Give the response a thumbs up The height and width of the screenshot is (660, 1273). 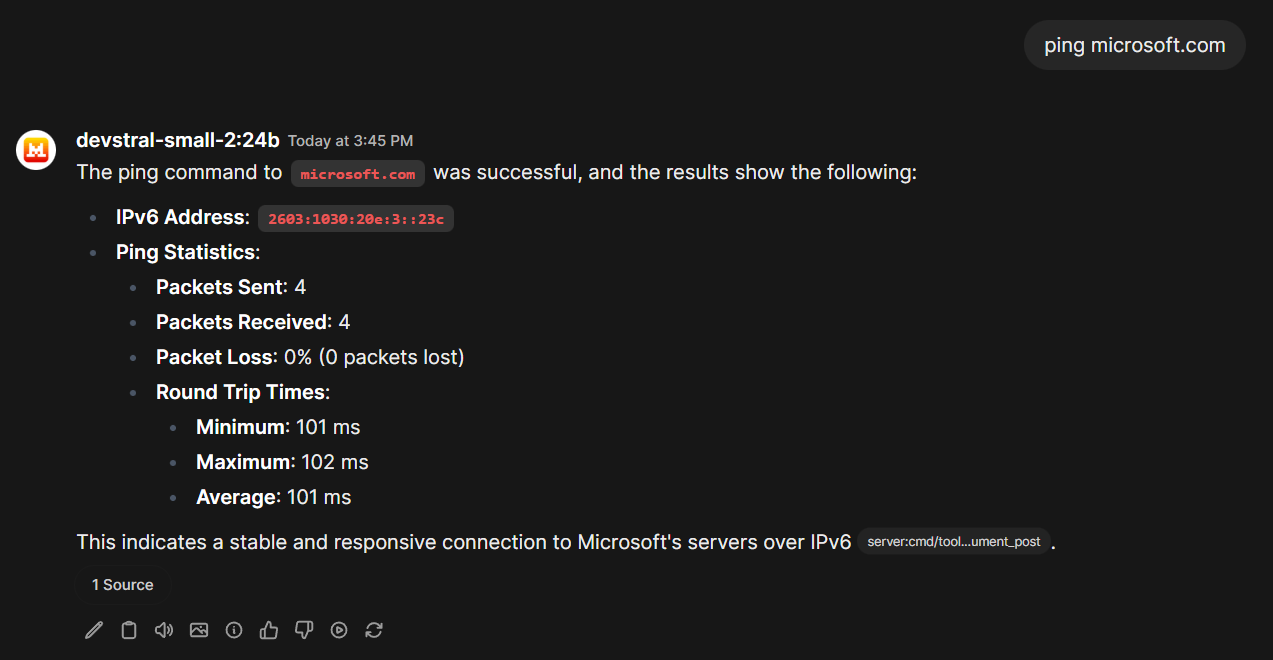pyautogui.click(x=269, y=630)
